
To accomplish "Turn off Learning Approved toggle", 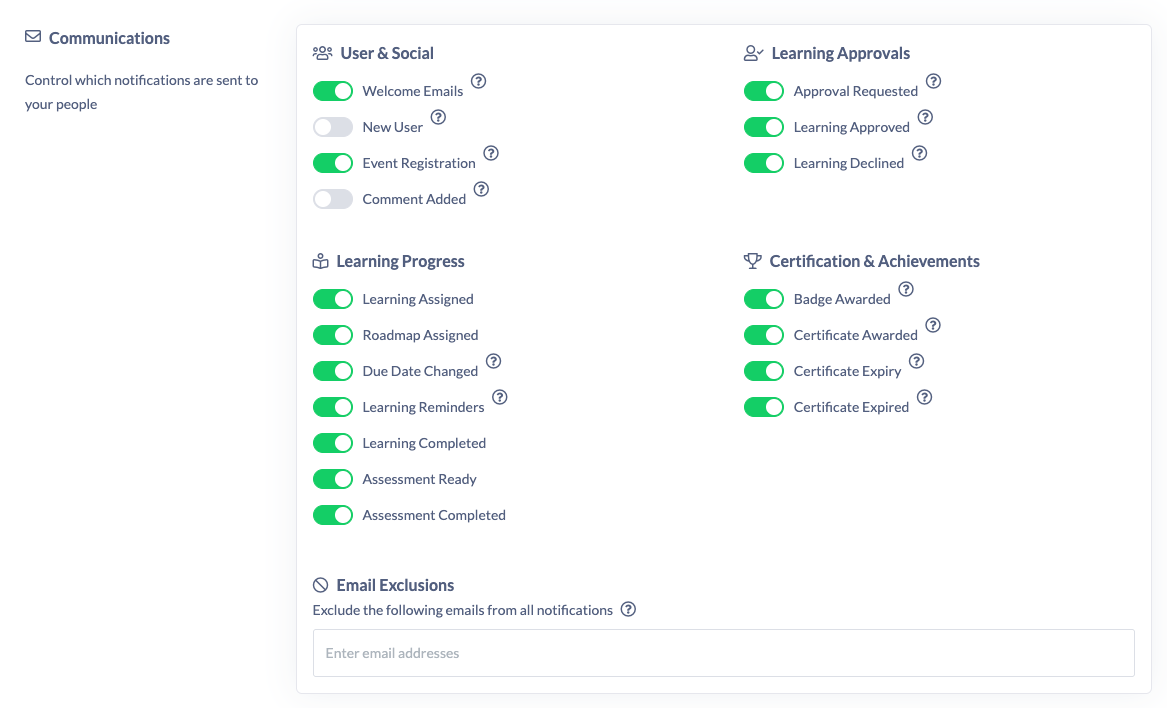I will coord(764,127).
